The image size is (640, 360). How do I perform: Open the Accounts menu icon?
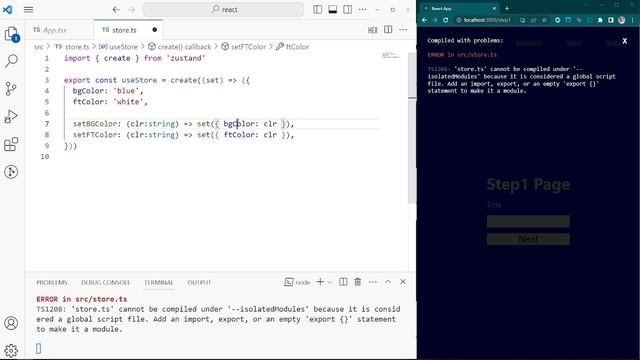[11, 323]
